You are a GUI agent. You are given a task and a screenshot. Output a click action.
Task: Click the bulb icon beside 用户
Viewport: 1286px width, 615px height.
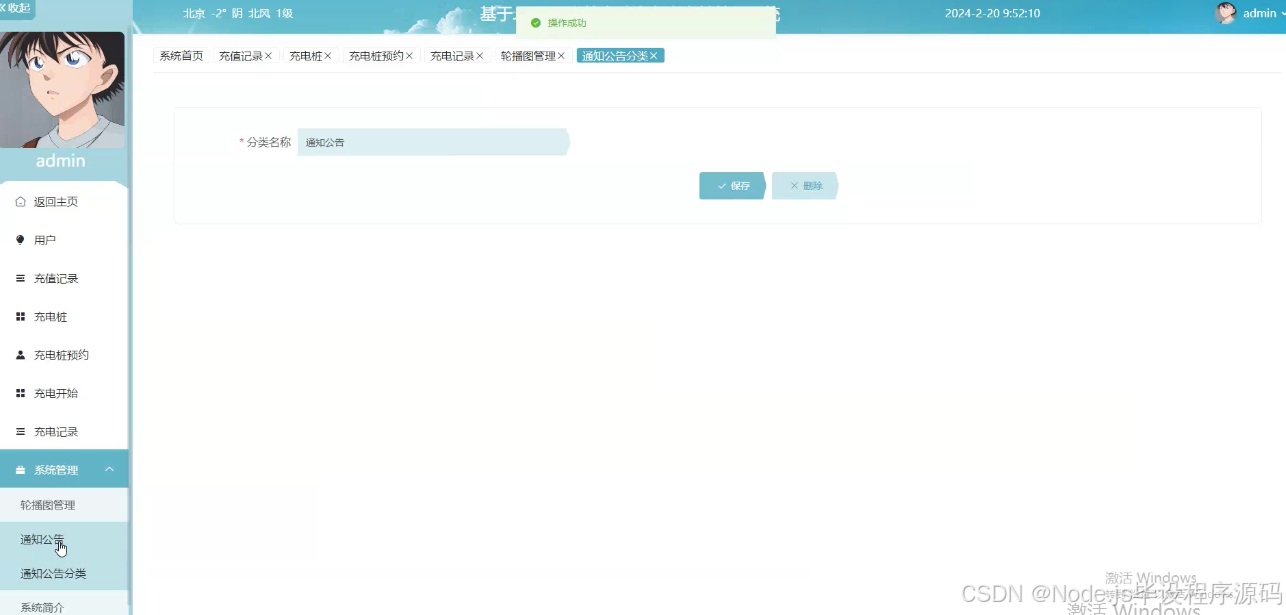pos(20,240)
